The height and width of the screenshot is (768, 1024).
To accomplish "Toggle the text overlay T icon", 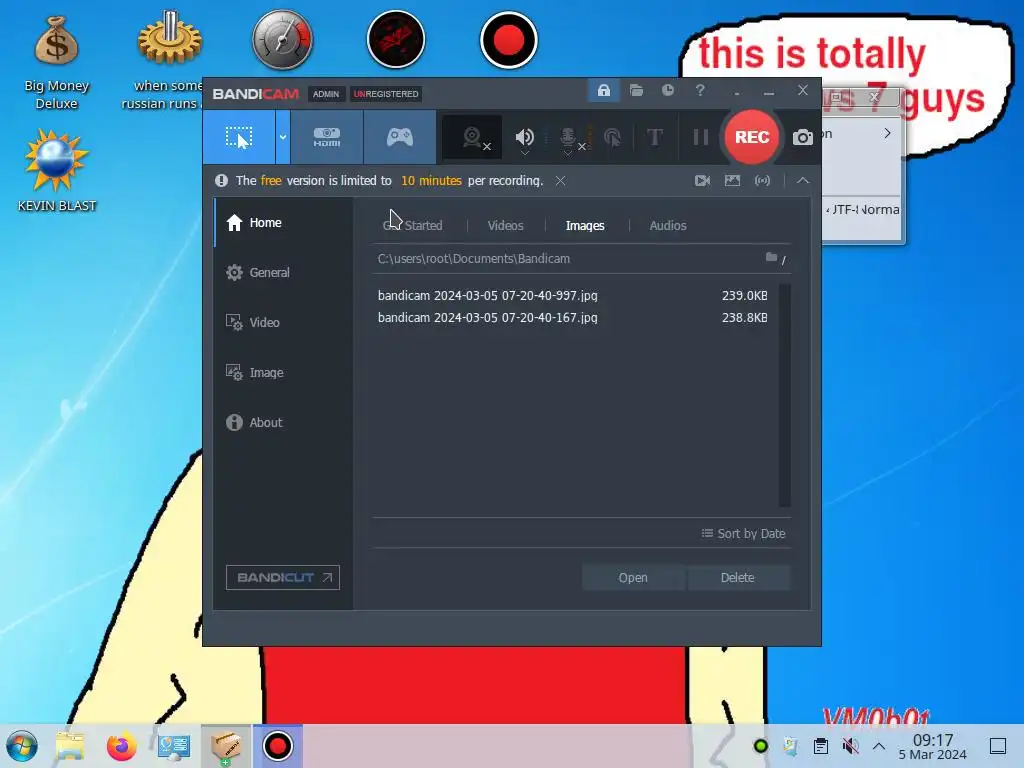I will [x=654, y=137].
